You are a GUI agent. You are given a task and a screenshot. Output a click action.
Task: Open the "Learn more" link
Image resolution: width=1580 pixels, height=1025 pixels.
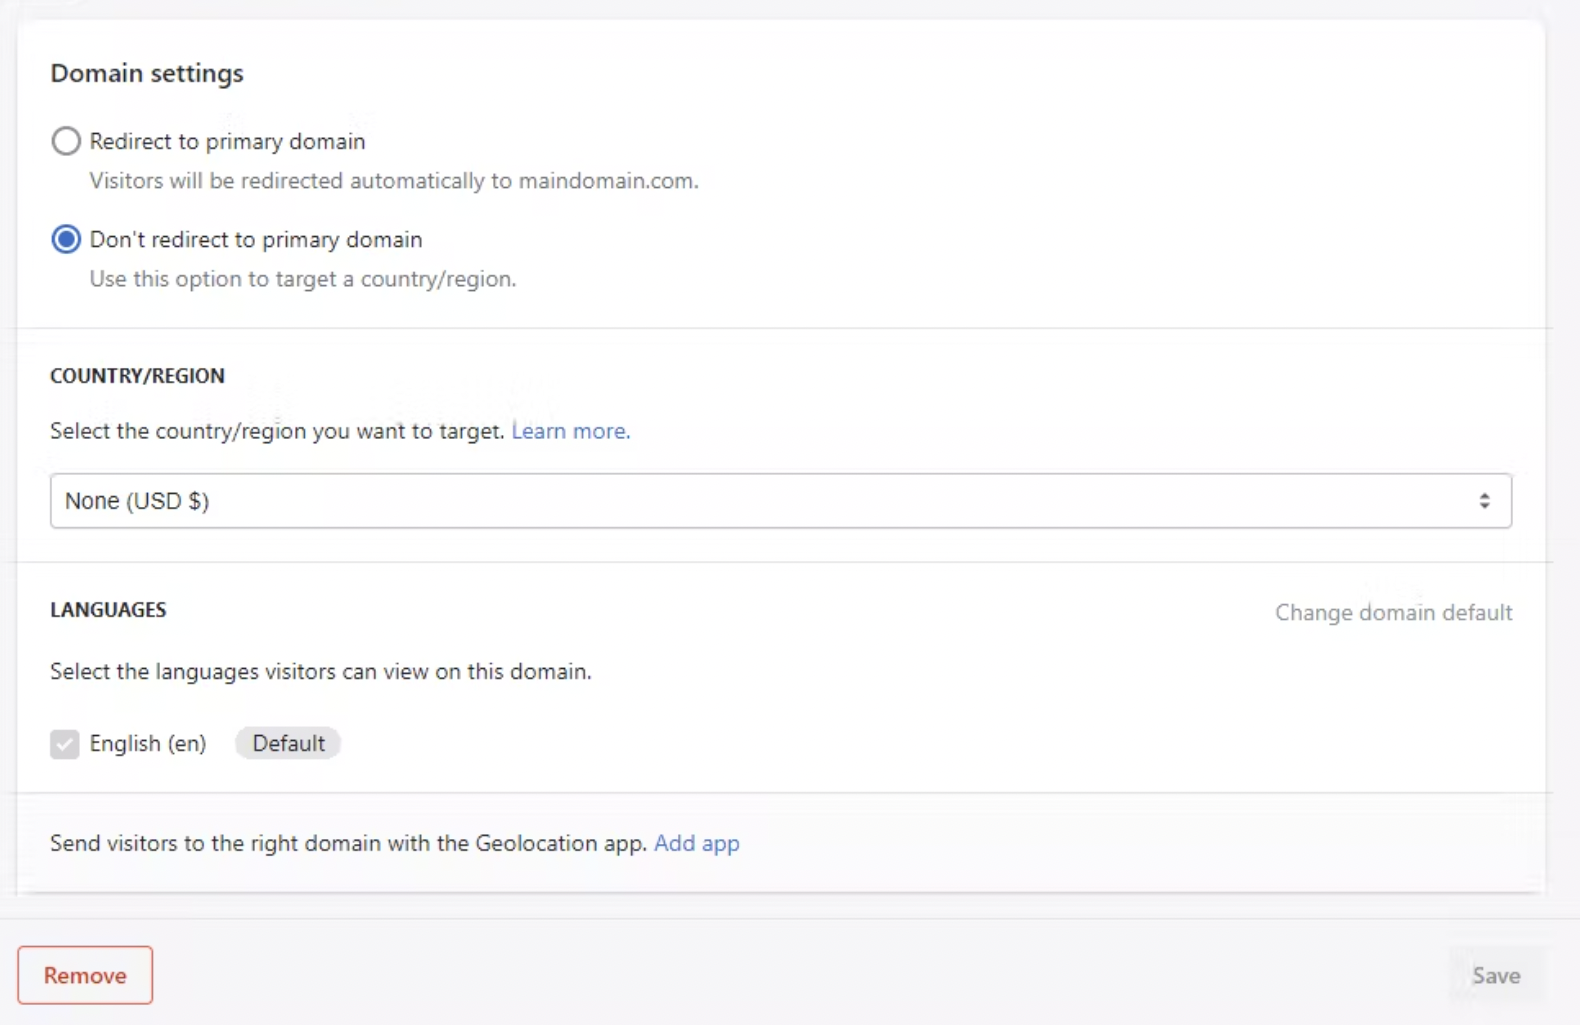570,431
